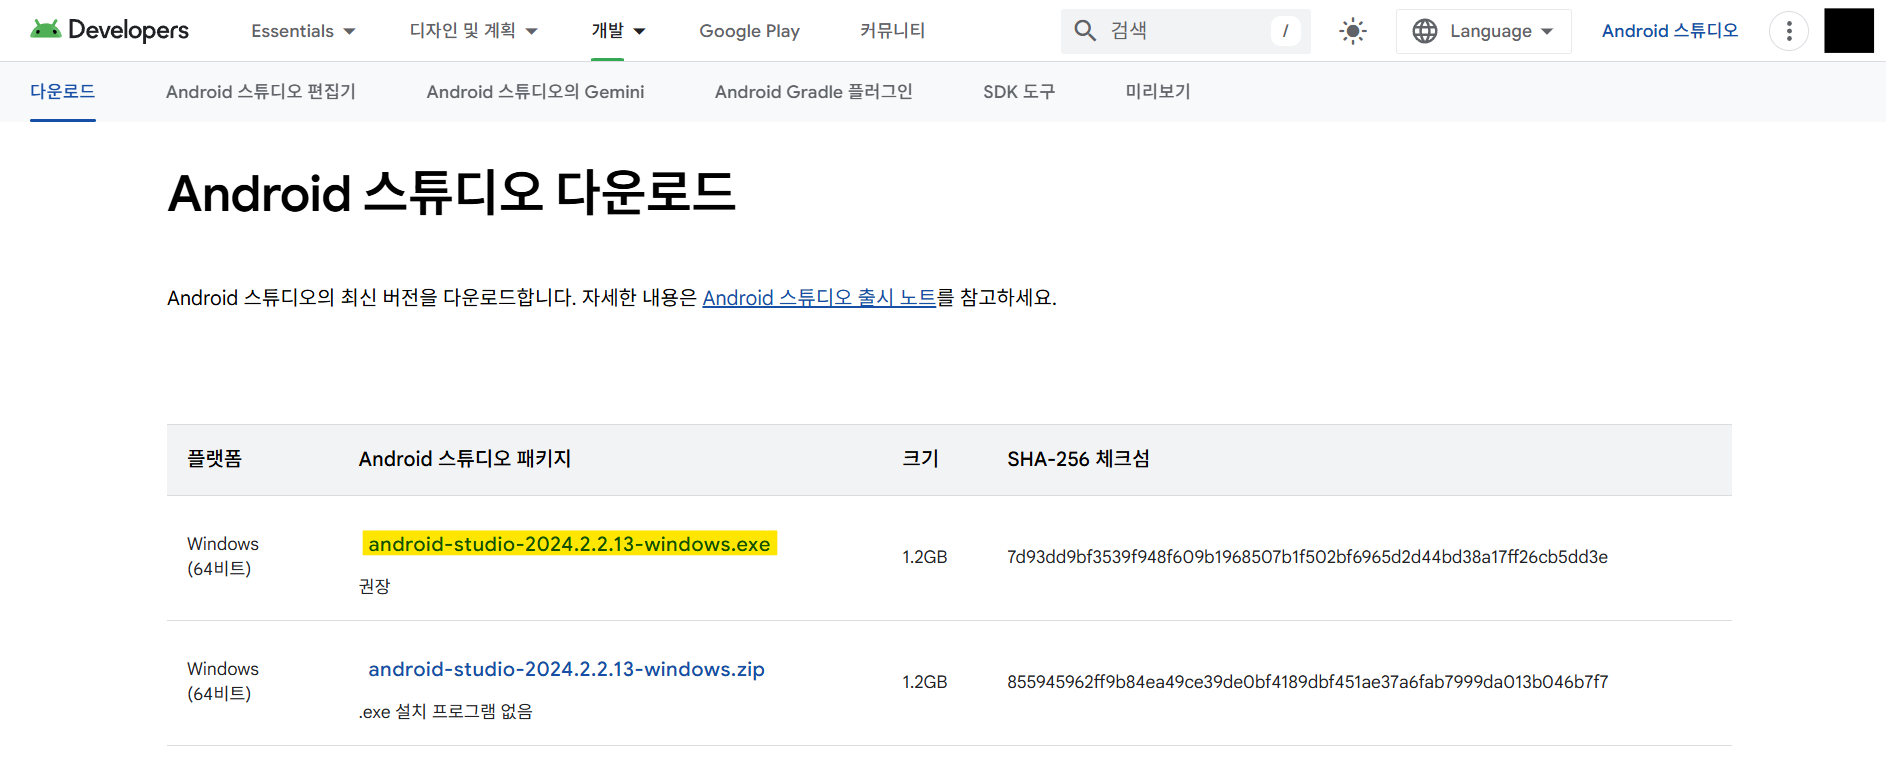Image resolution: width=1886 pixels, height=770 pixels.
Task: Click the checksum starting with 7d93dd9b
Action: [x=1307, y=557]
